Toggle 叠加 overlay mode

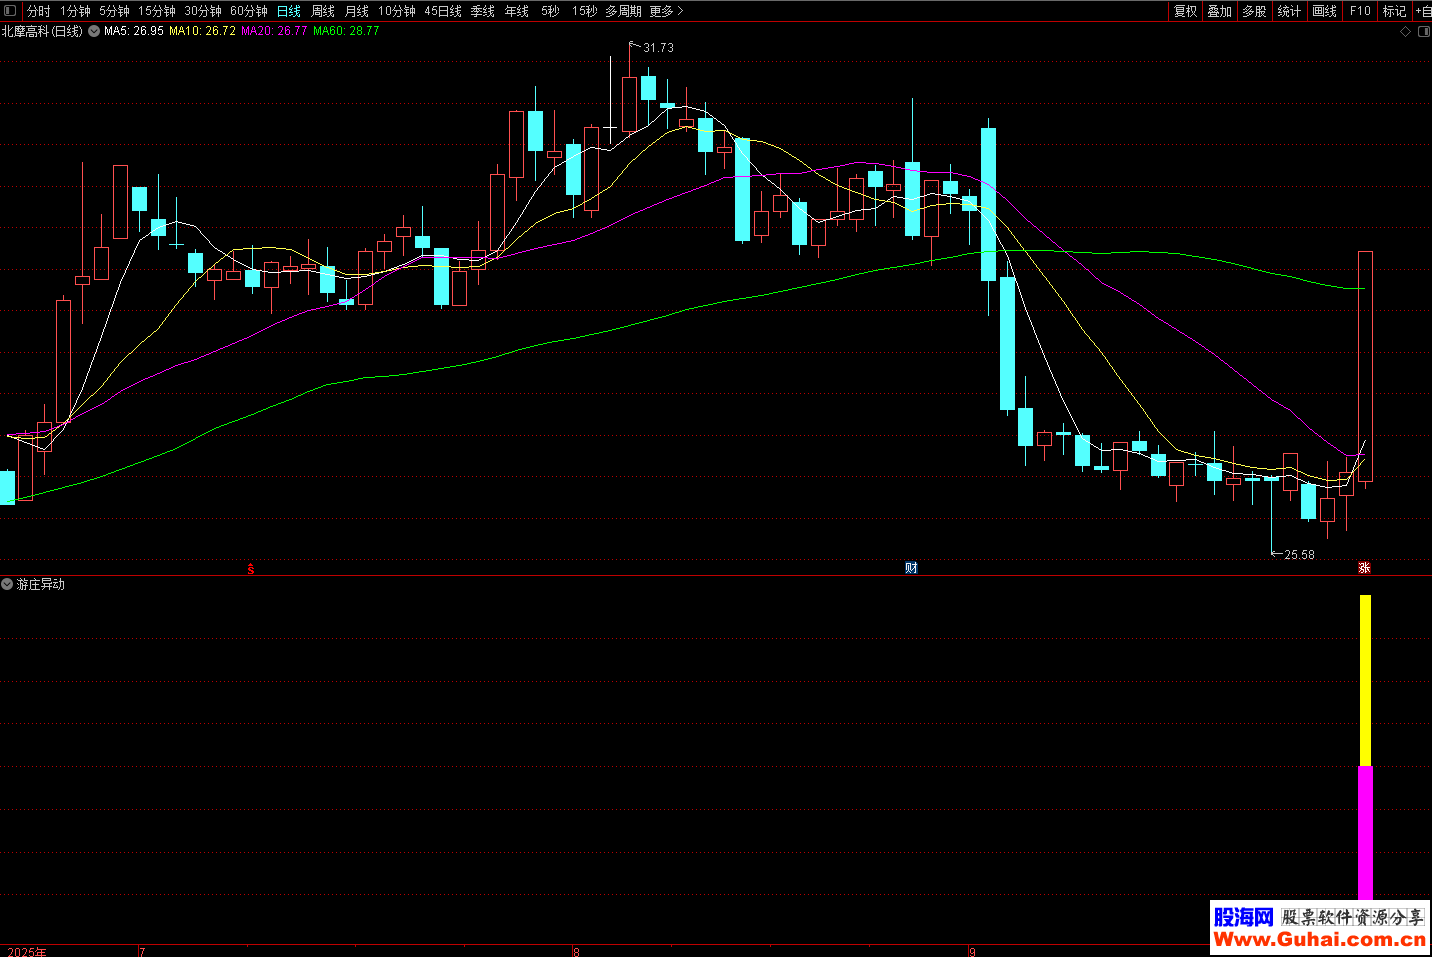(1219, 11)
